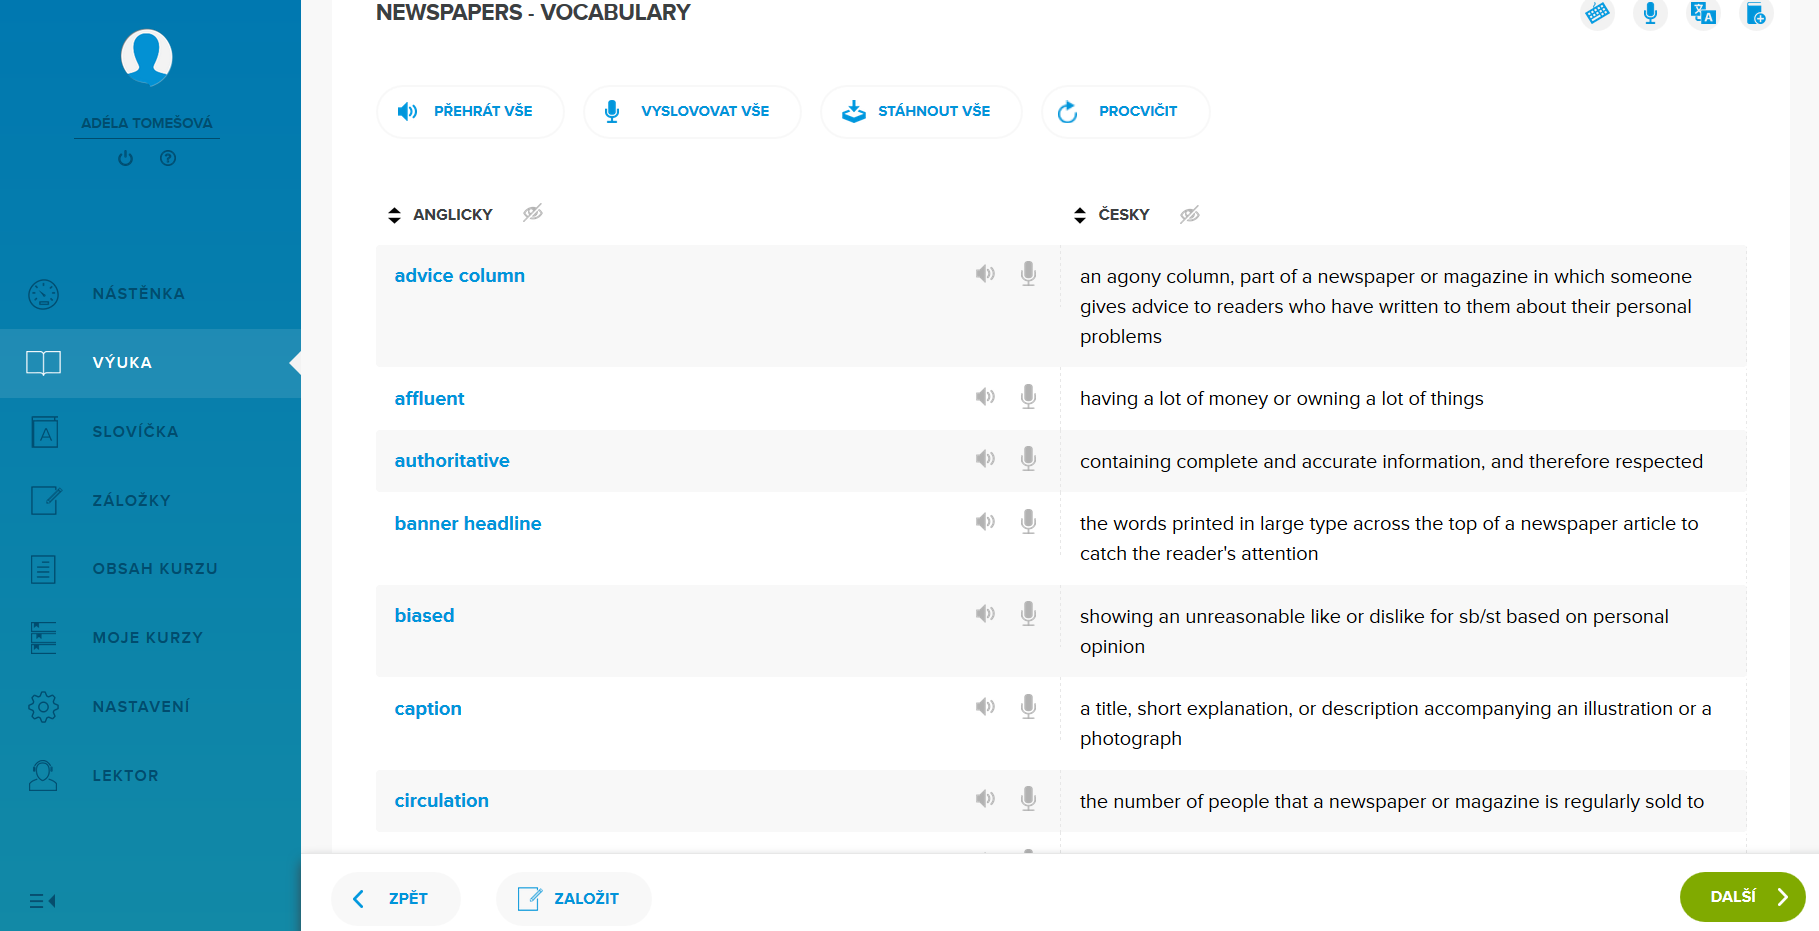The width and height of the screenshot is (1819, 931).
Task: Go to next page with DALŠÍ
Action: (x=1741, y=897)
